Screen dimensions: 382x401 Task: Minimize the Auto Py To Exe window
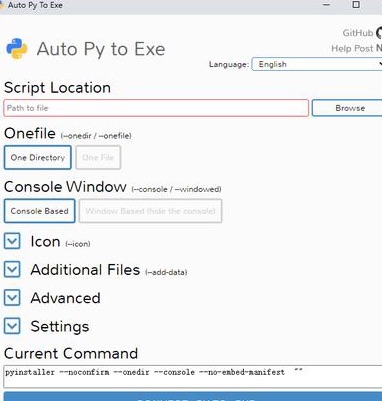[326, 5]
